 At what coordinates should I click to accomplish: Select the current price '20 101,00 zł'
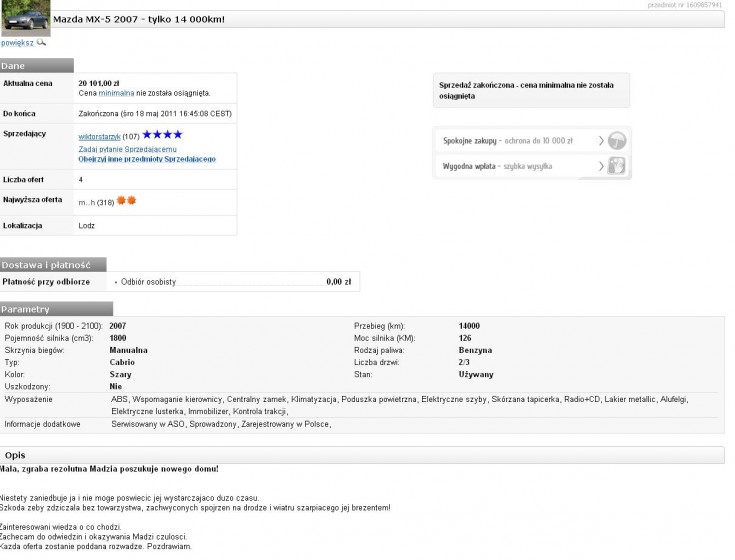[99, 83]
